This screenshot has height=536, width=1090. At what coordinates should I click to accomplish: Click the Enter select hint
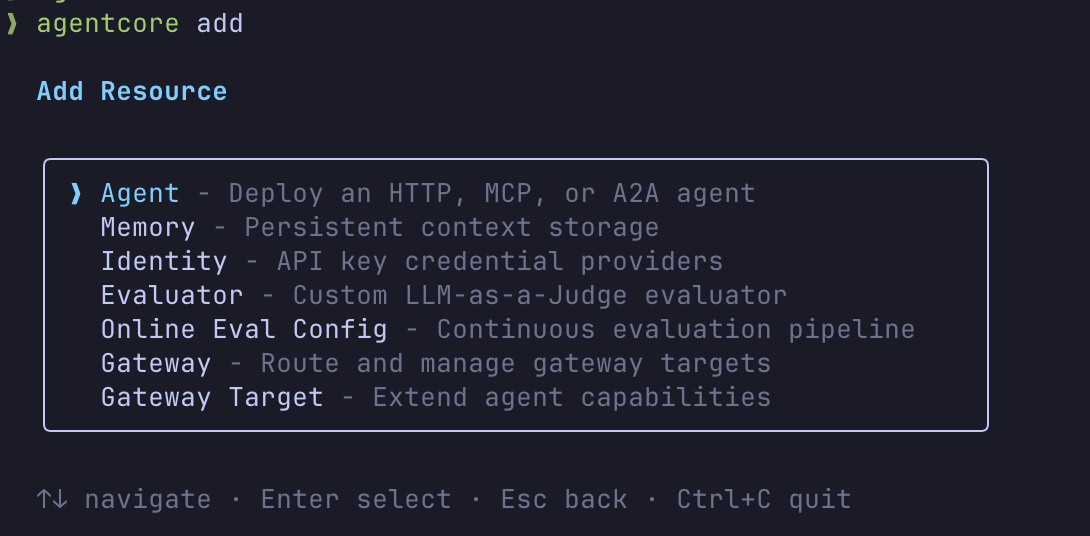tap(356, 499)
